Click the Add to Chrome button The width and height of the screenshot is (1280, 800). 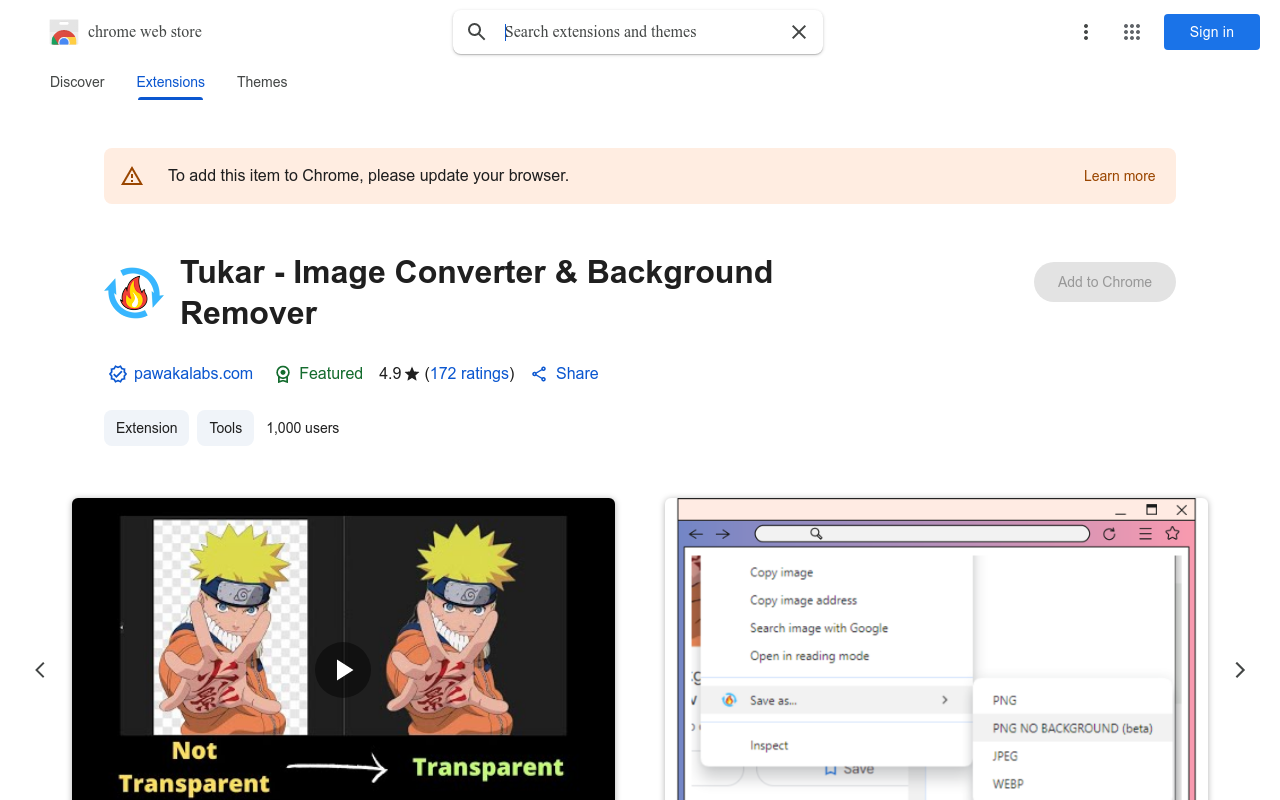[x=1105, y=282]
